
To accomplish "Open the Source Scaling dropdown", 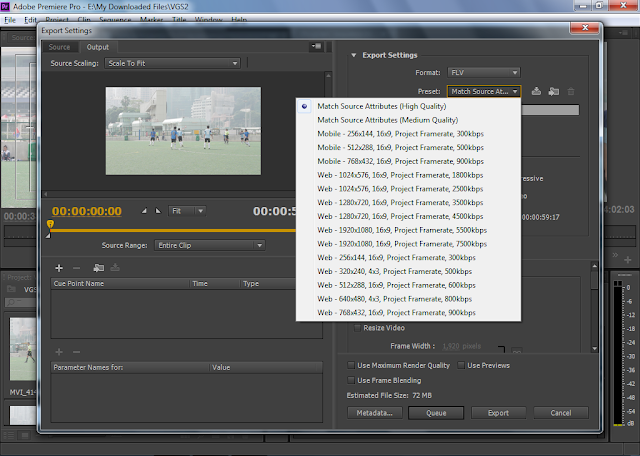I will 172,63.
